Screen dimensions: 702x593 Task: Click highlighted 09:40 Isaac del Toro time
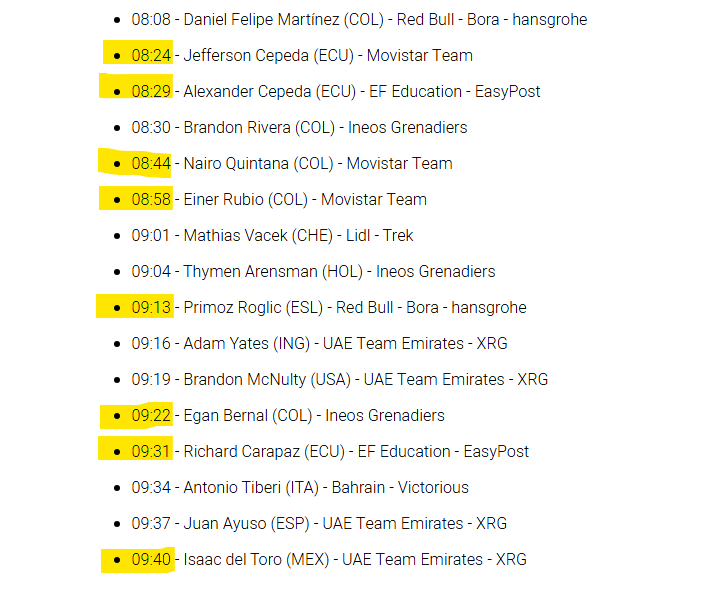click(151, 559)
